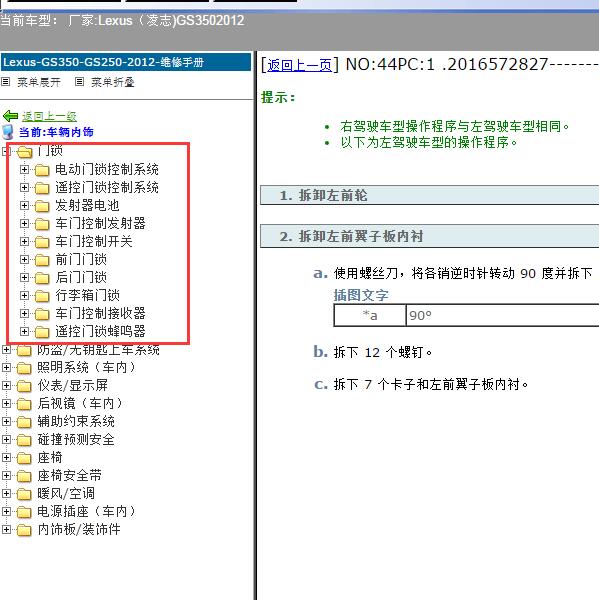
Task: Click the 返回上一级 link
Action: tap(49, 116)
